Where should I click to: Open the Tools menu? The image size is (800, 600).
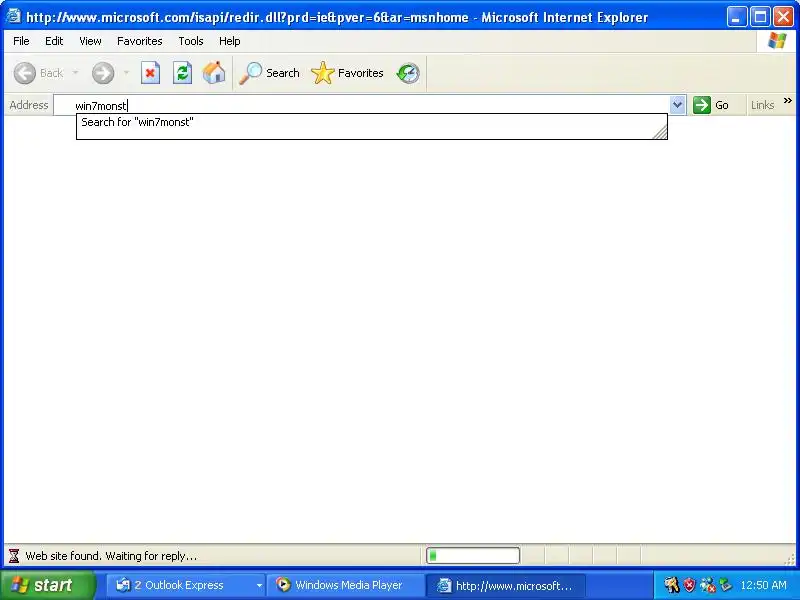coord(191,41)
